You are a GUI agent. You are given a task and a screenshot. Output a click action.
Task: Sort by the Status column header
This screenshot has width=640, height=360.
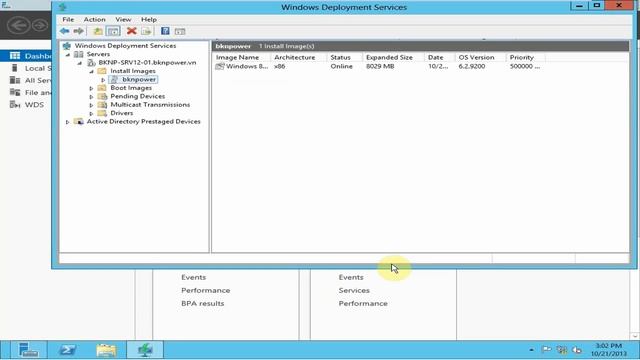(344, 57)
